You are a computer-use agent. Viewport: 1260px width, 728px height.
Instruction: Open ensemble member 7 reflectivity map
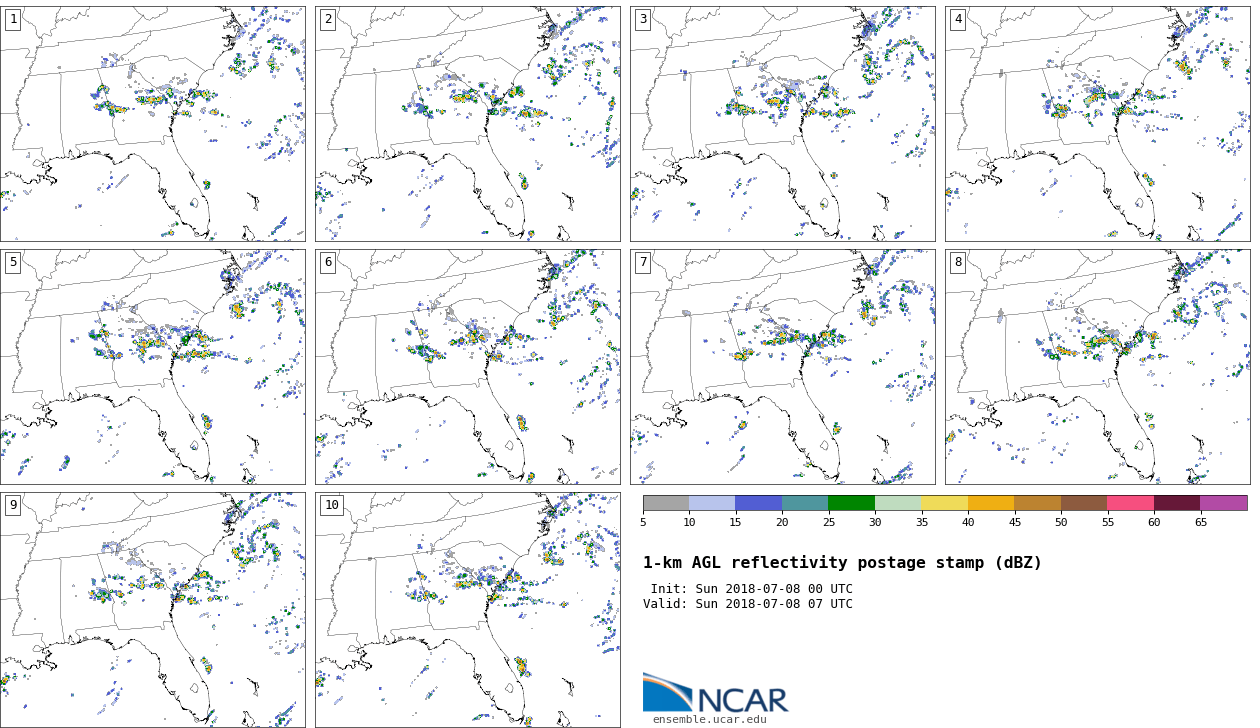[782, 367]
